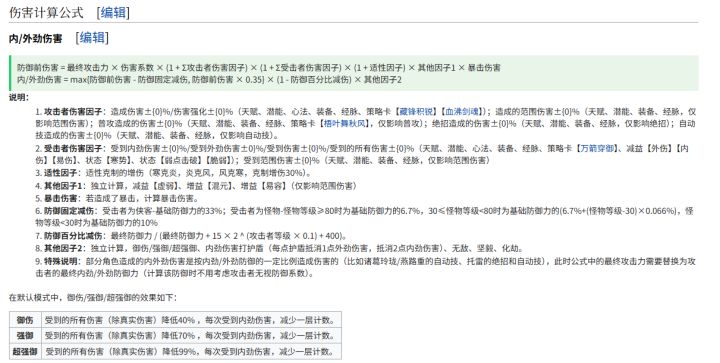Click 编辑 link beside 伤害计算公式 heading
The height and width of the screenshot is (363, 720).
coord(113,12)
